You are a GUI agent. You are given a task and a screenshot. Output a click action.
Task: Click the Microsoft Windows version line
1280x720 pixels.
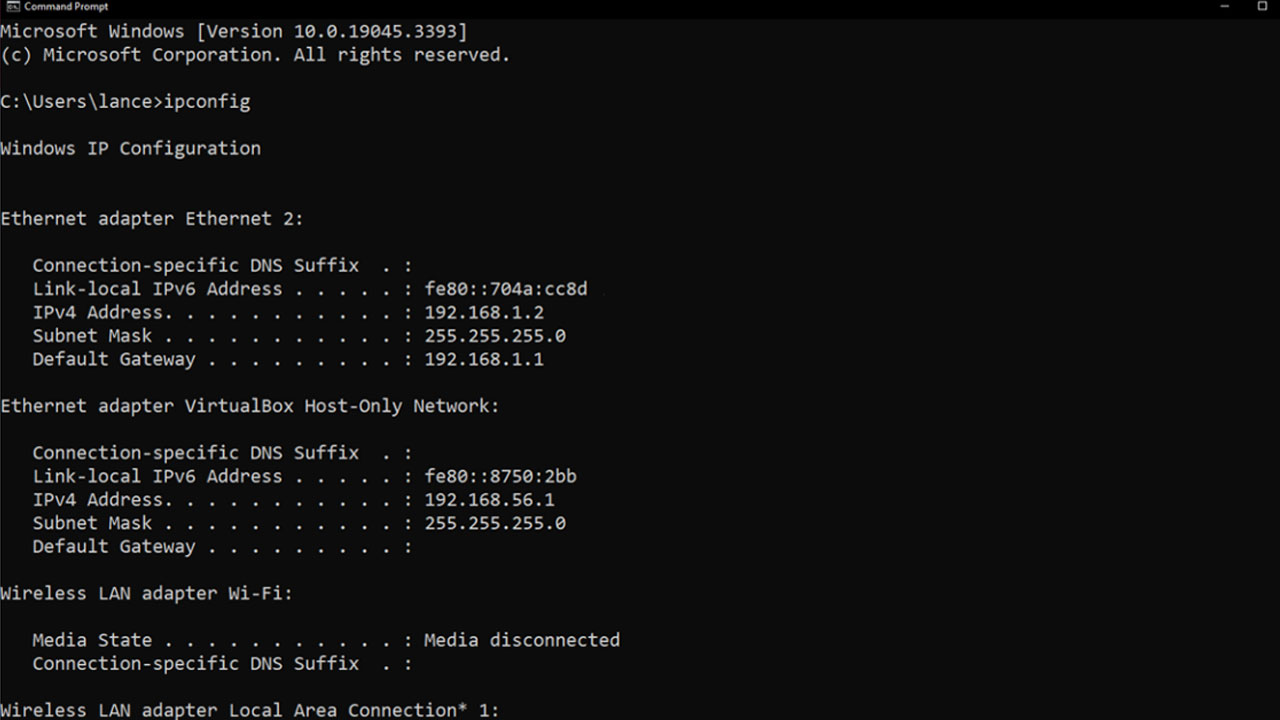[x=234, y=31]
